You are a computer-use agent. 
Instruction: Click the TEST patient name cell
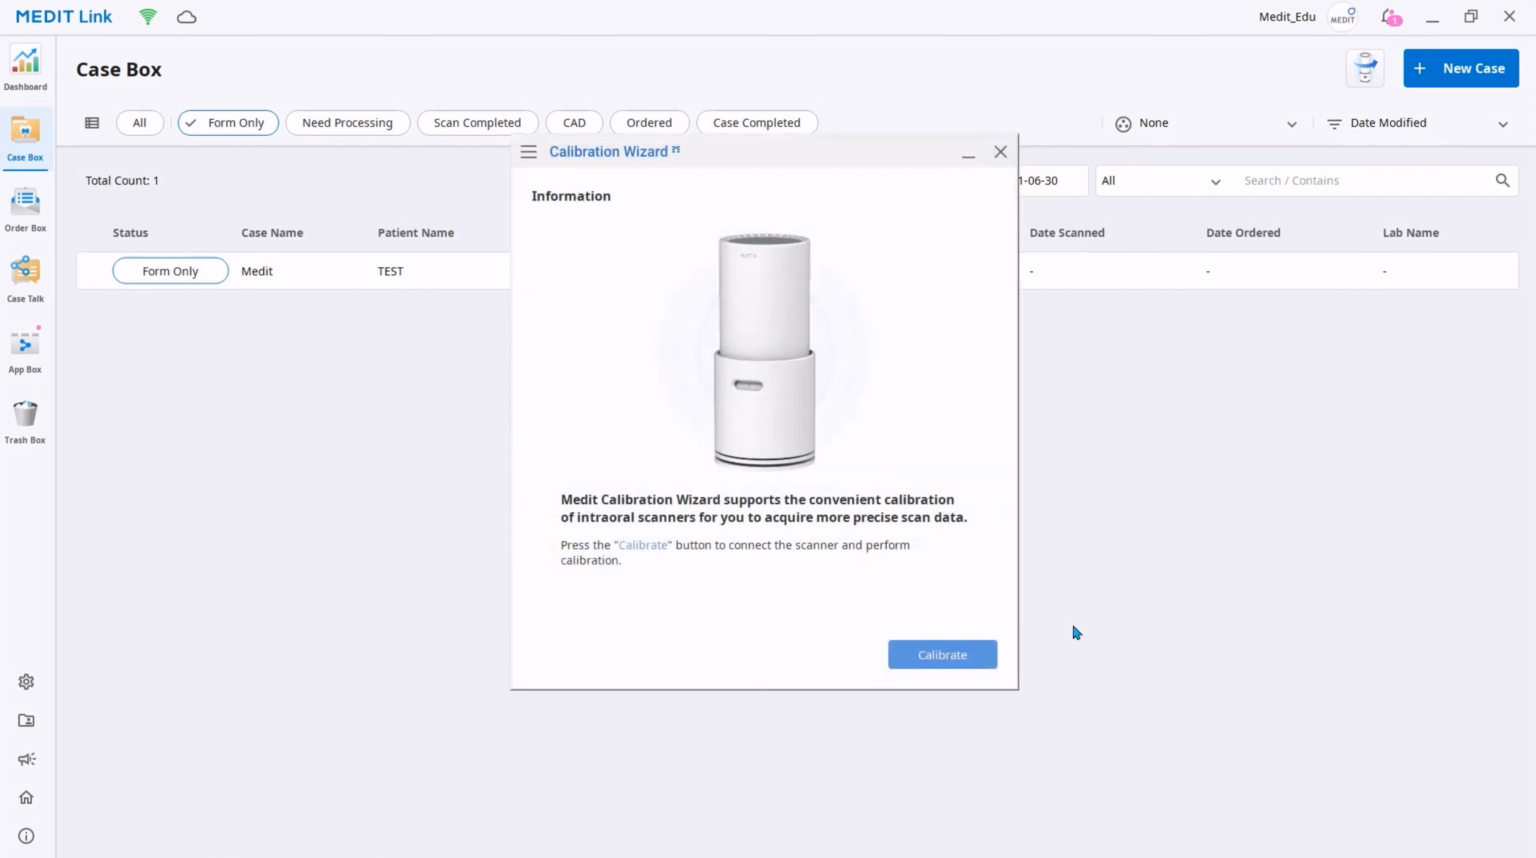tap(390, 271)
